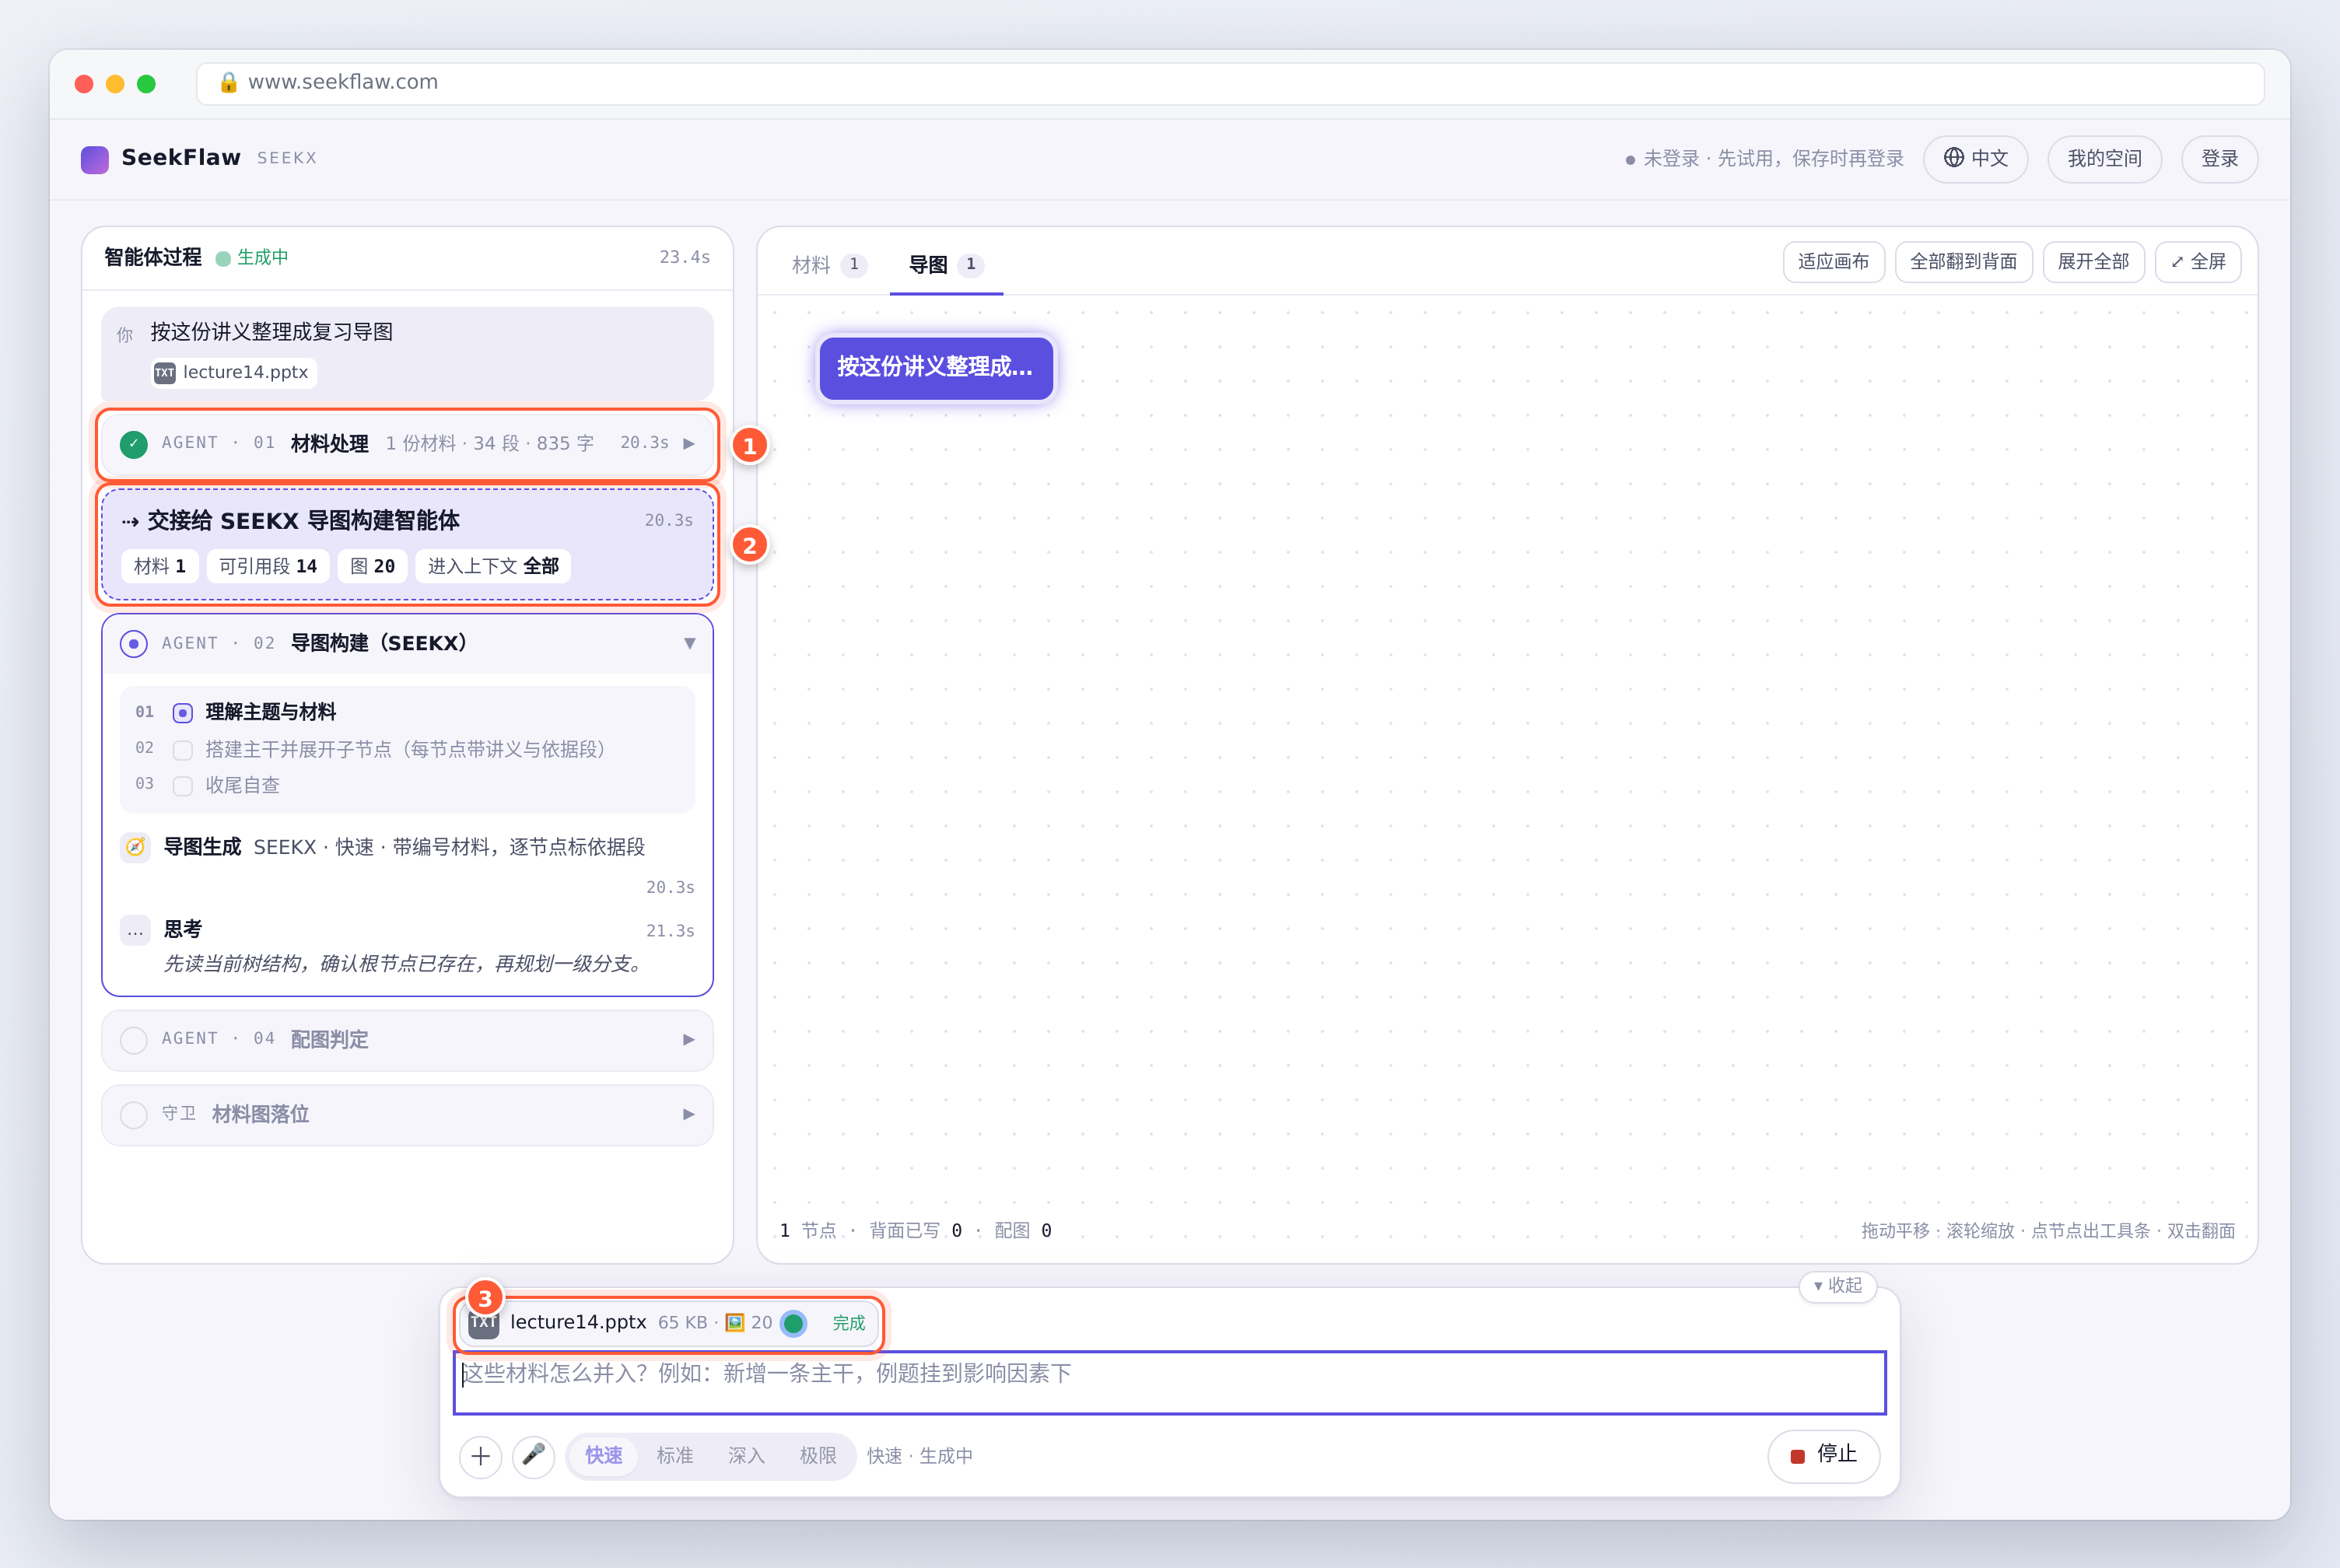This screenshot has height=1568, width=2340.
Task: Click the 登录 button
Action: (x=2220, y=159)
